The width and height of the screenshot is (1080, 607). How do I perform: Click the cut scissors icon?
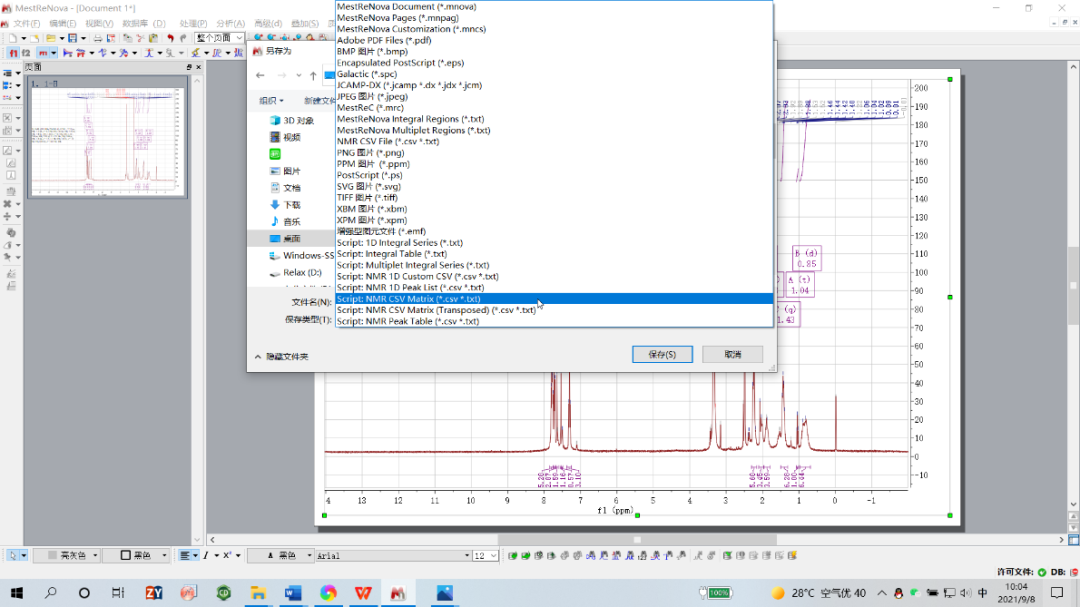(x=140, y=39)
